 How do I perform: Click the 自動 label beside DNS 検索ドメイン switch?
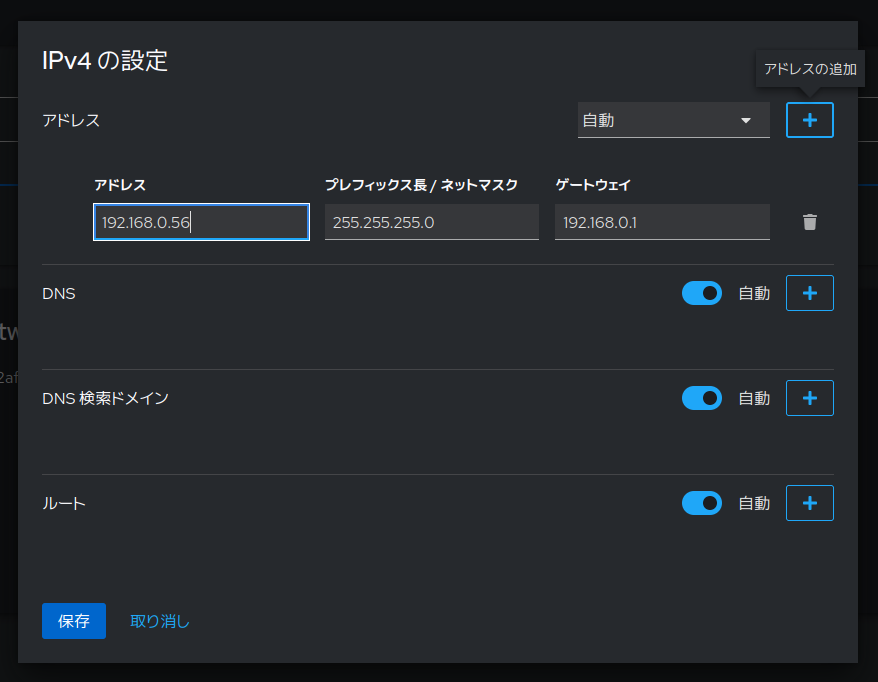tap(754, 398)
